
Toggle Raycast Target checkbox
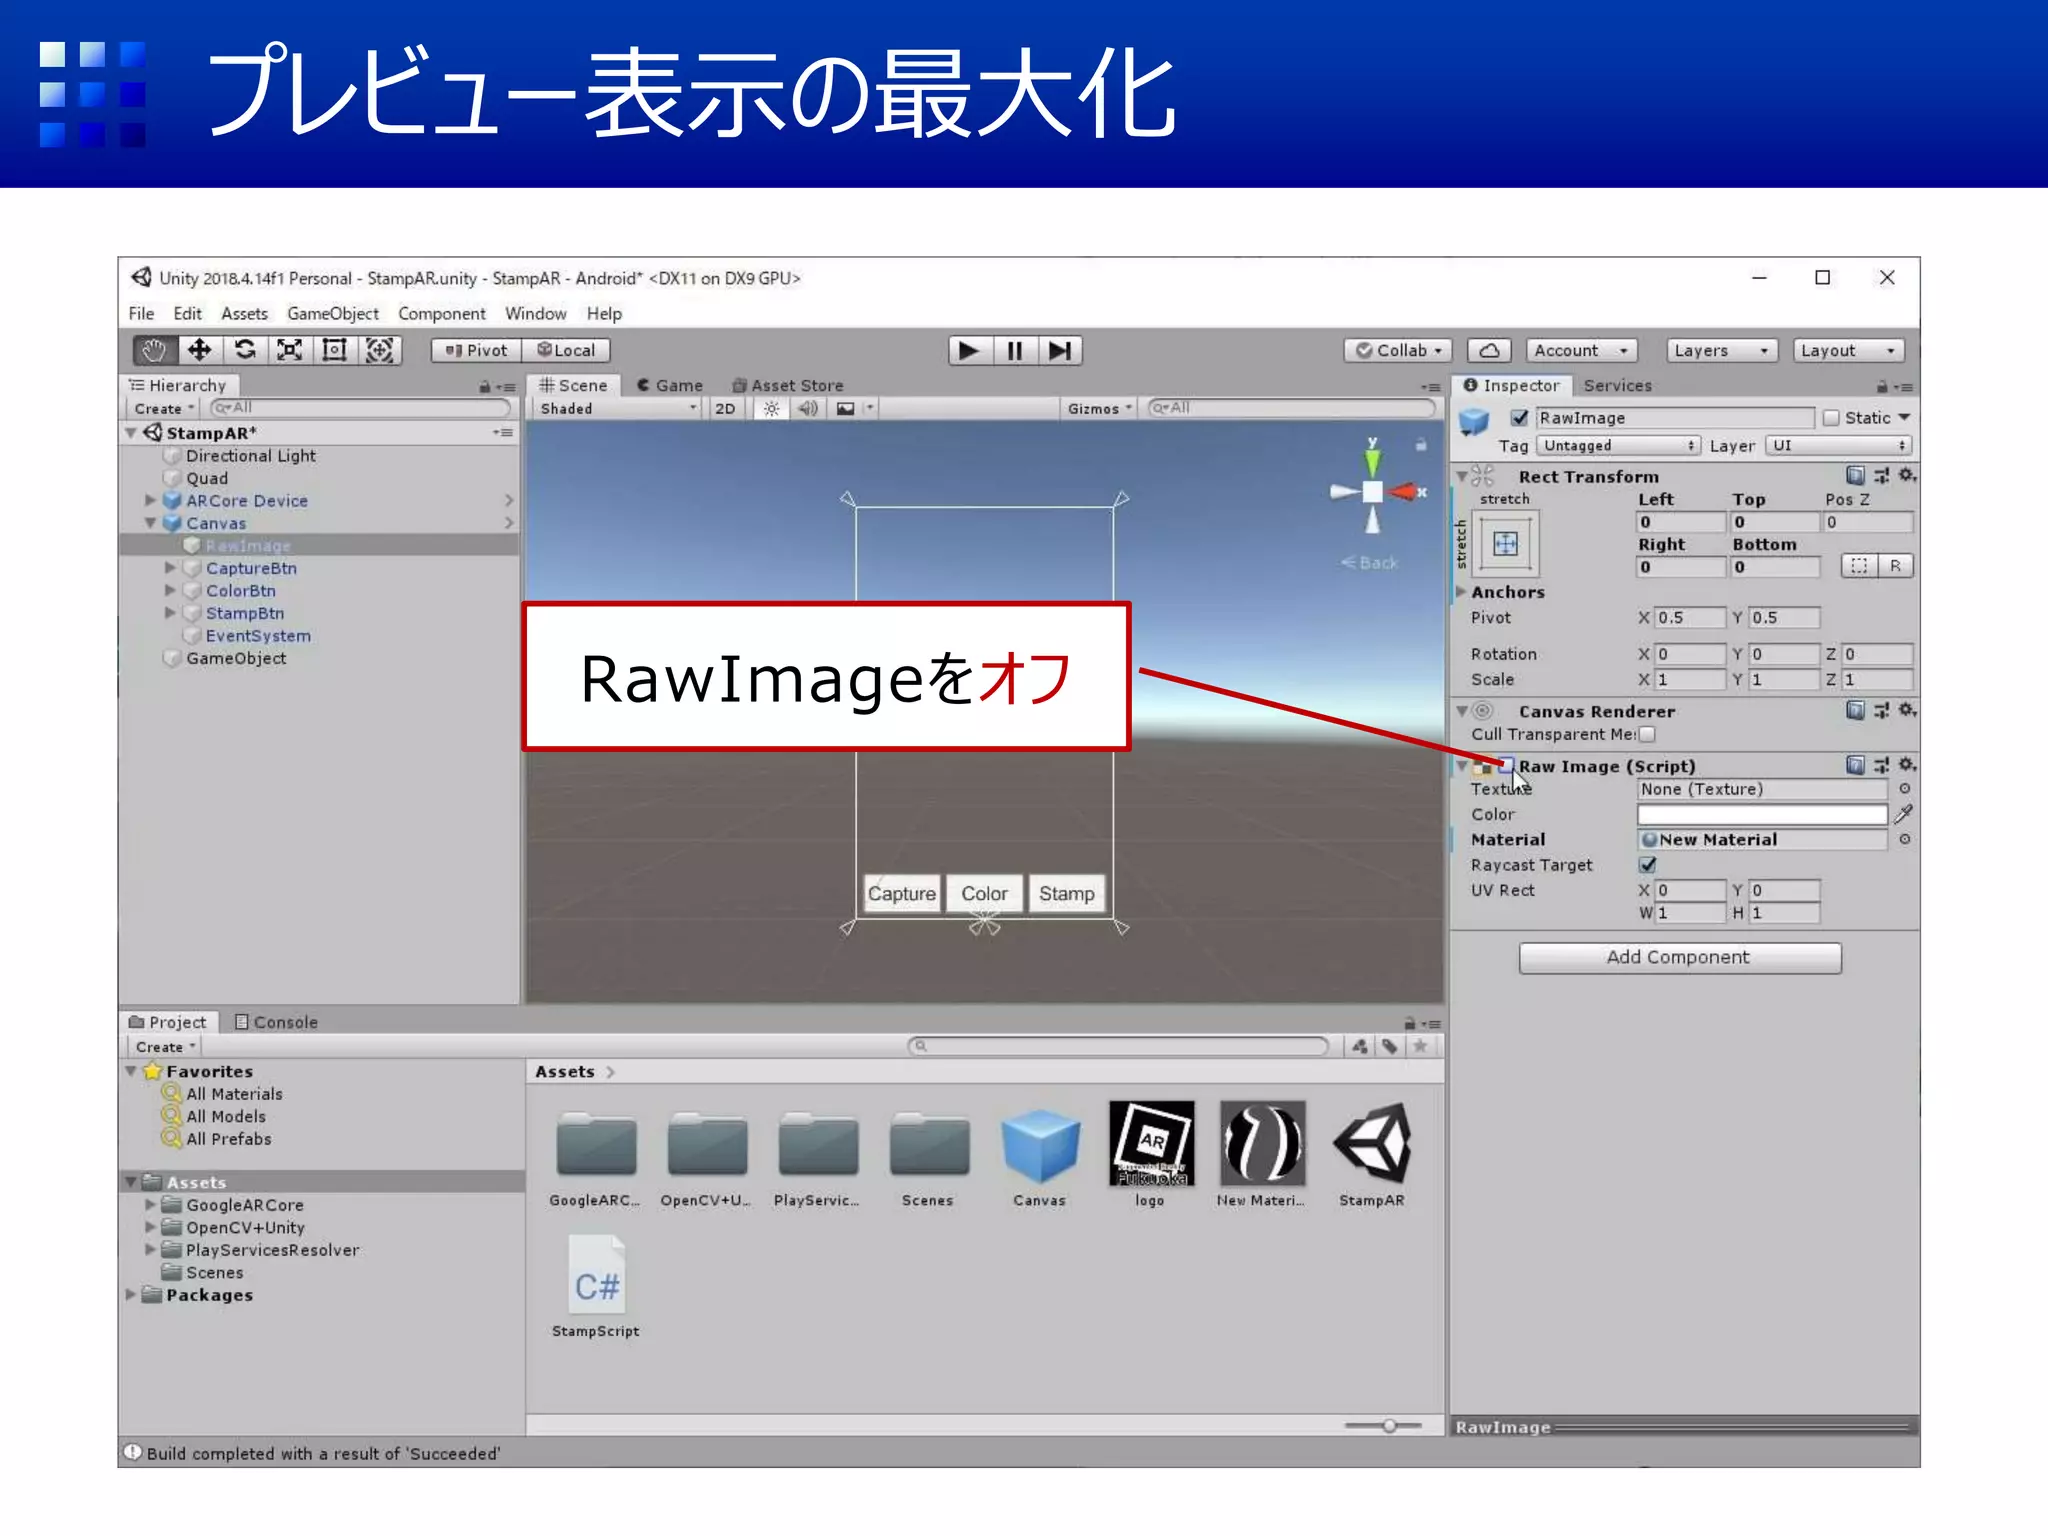tap(1648, 865)
